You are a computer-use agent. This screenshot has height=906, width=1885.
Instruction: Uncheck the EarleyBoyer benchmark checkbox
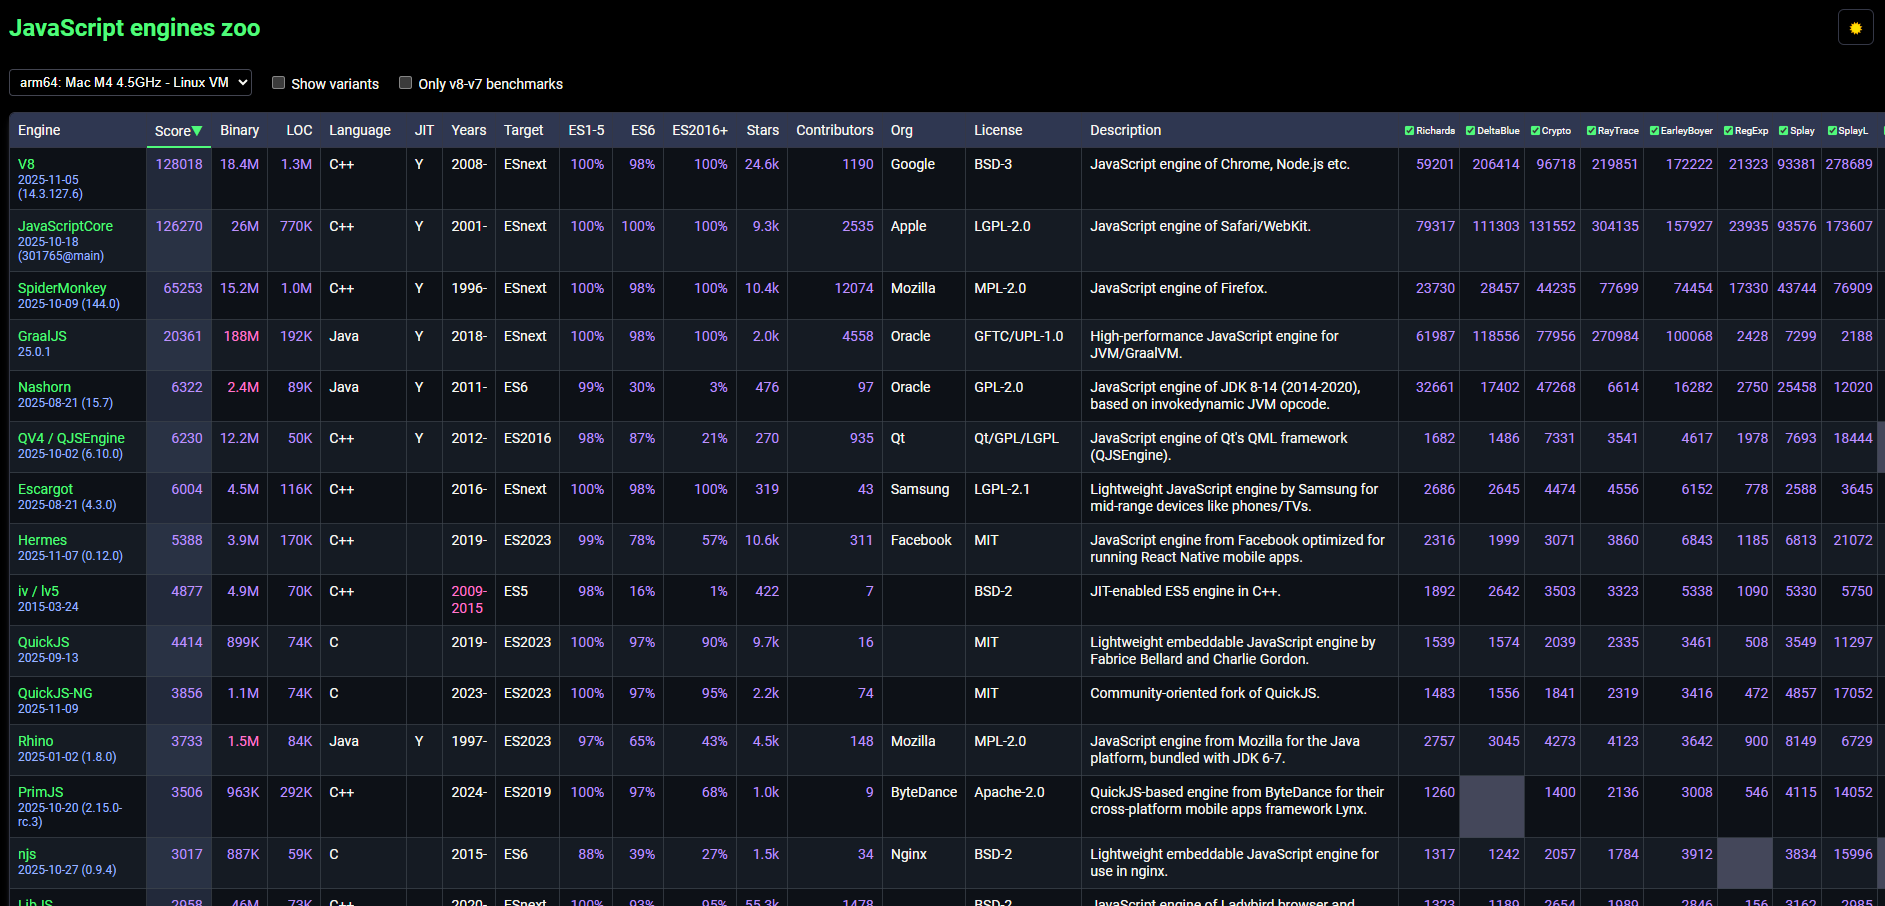1654,131
